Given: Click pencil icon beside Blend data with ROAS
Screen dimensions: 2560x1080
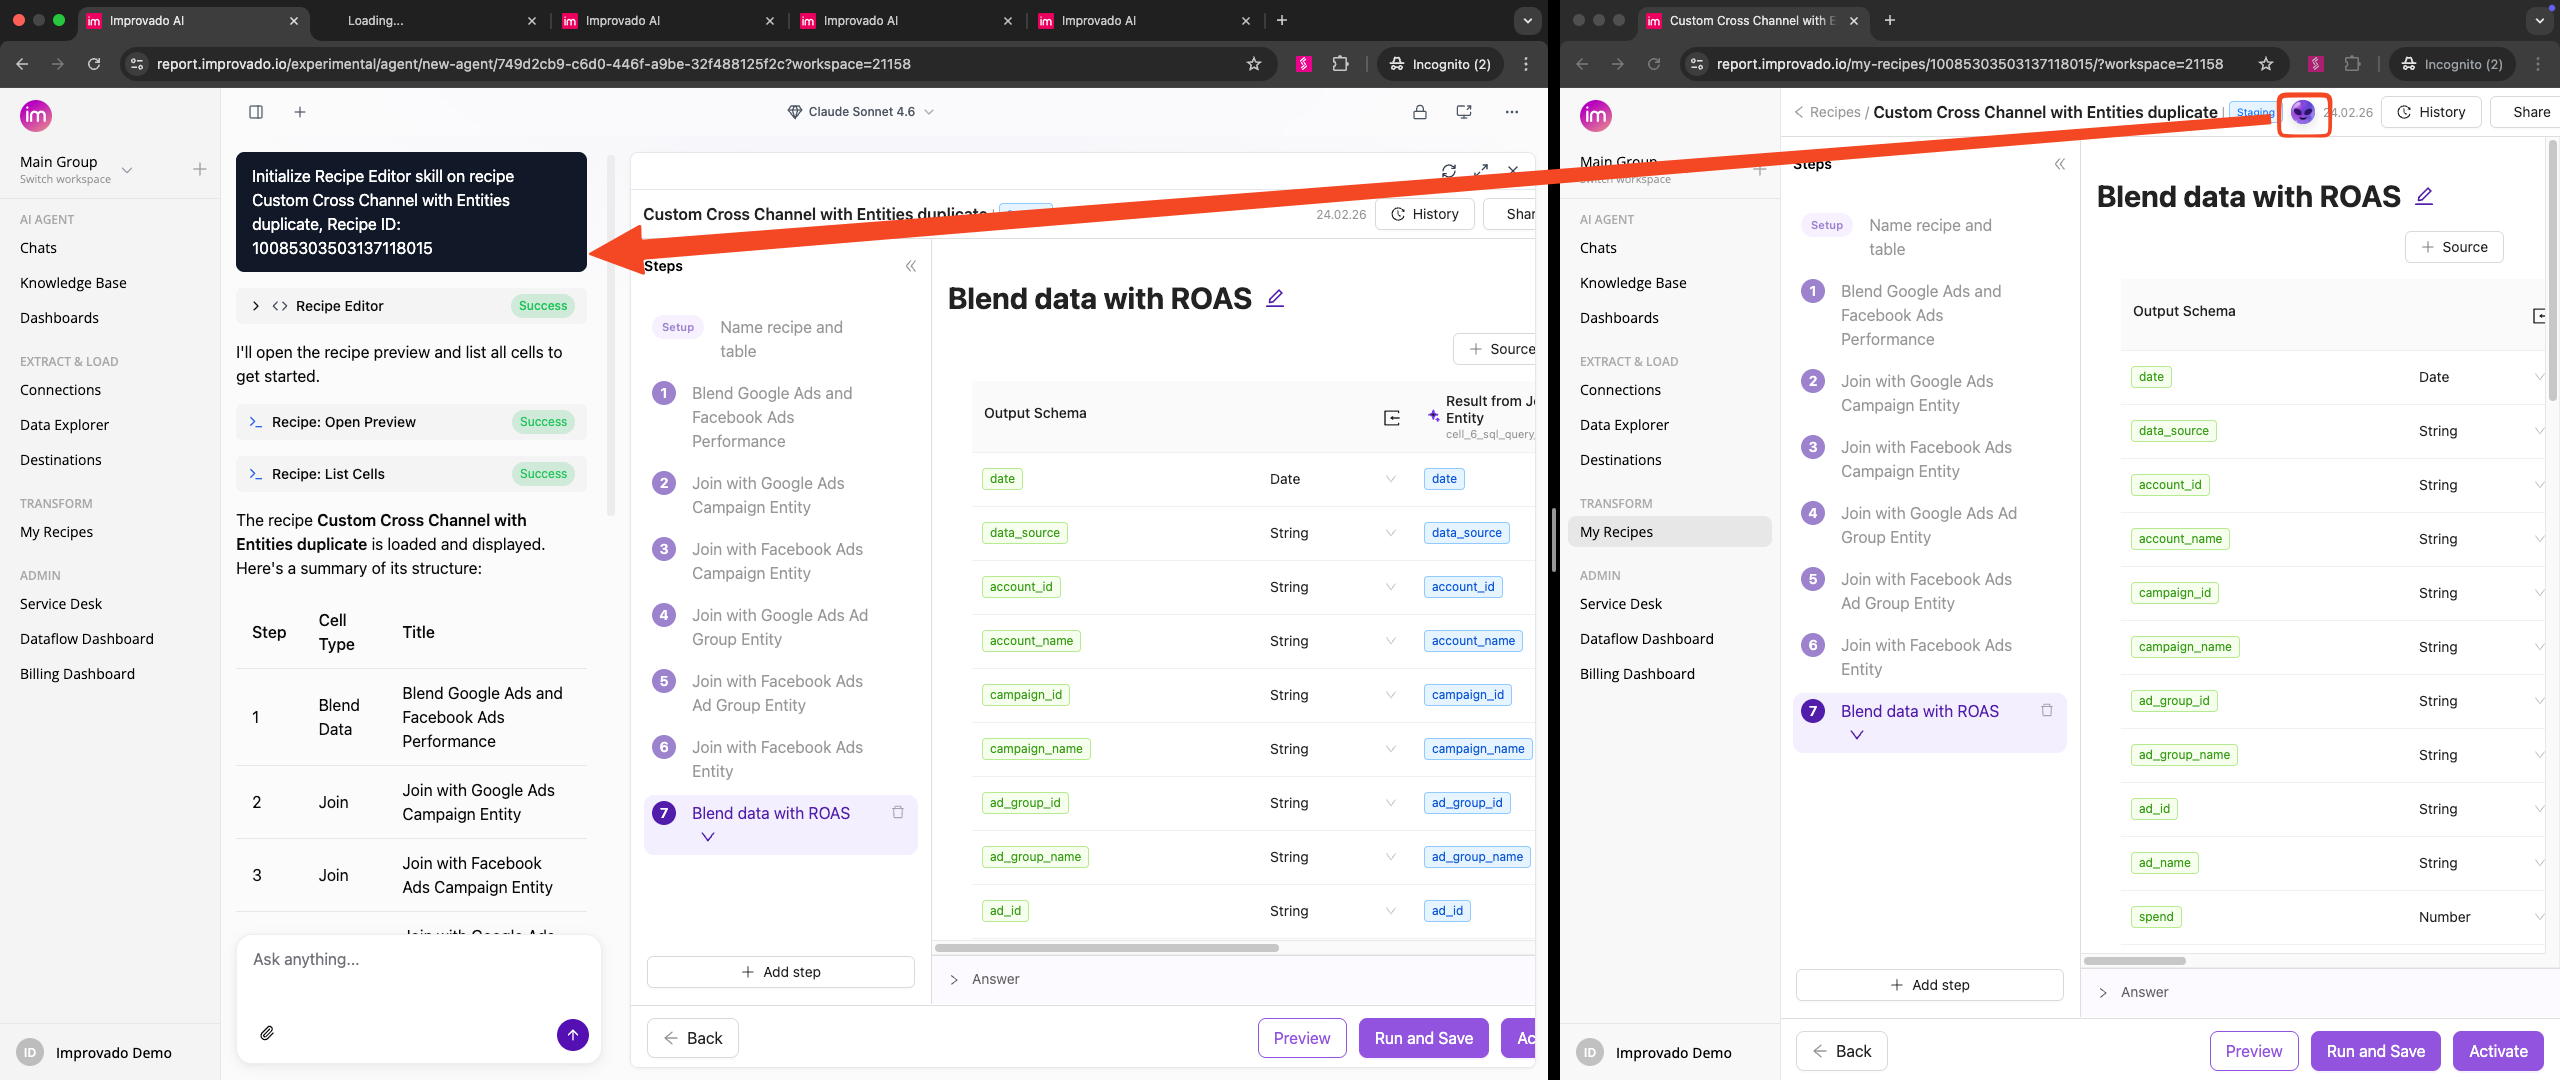Looking at the screenshot, I should click(1275, 298).
